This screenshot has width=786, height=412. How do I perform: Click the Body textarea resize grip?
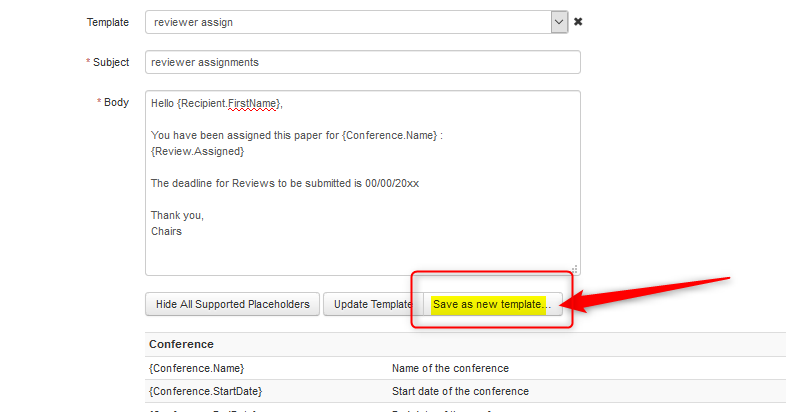(x=575, y=270)
